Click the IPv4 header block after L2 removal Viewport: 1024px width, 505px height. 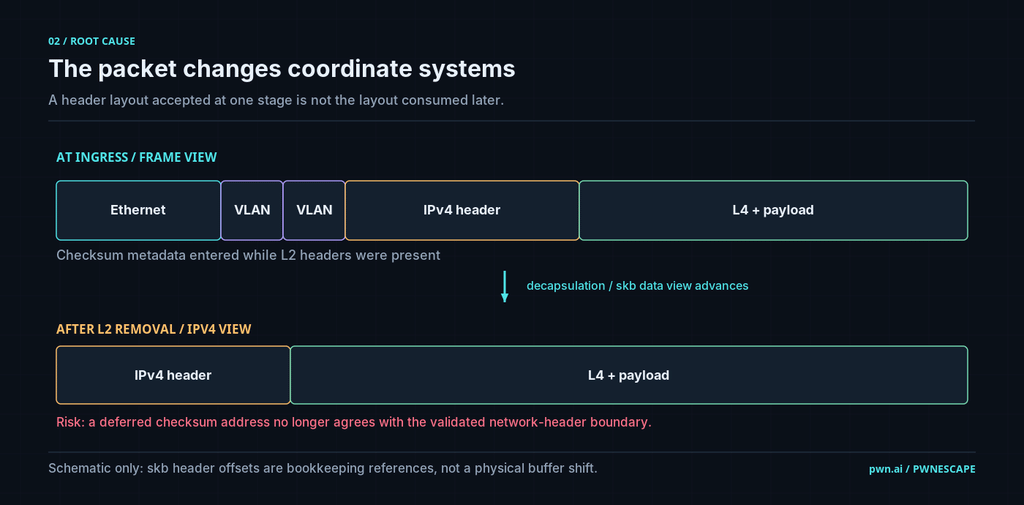click(173, 375)
